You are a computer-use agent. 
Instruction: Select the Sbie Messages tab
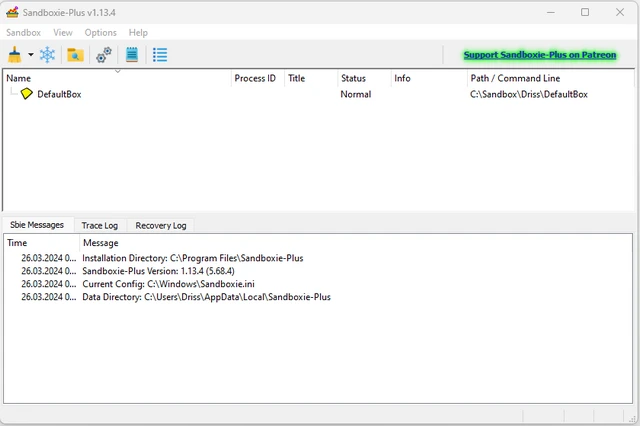pyautogui.click(x=36, y=225)
